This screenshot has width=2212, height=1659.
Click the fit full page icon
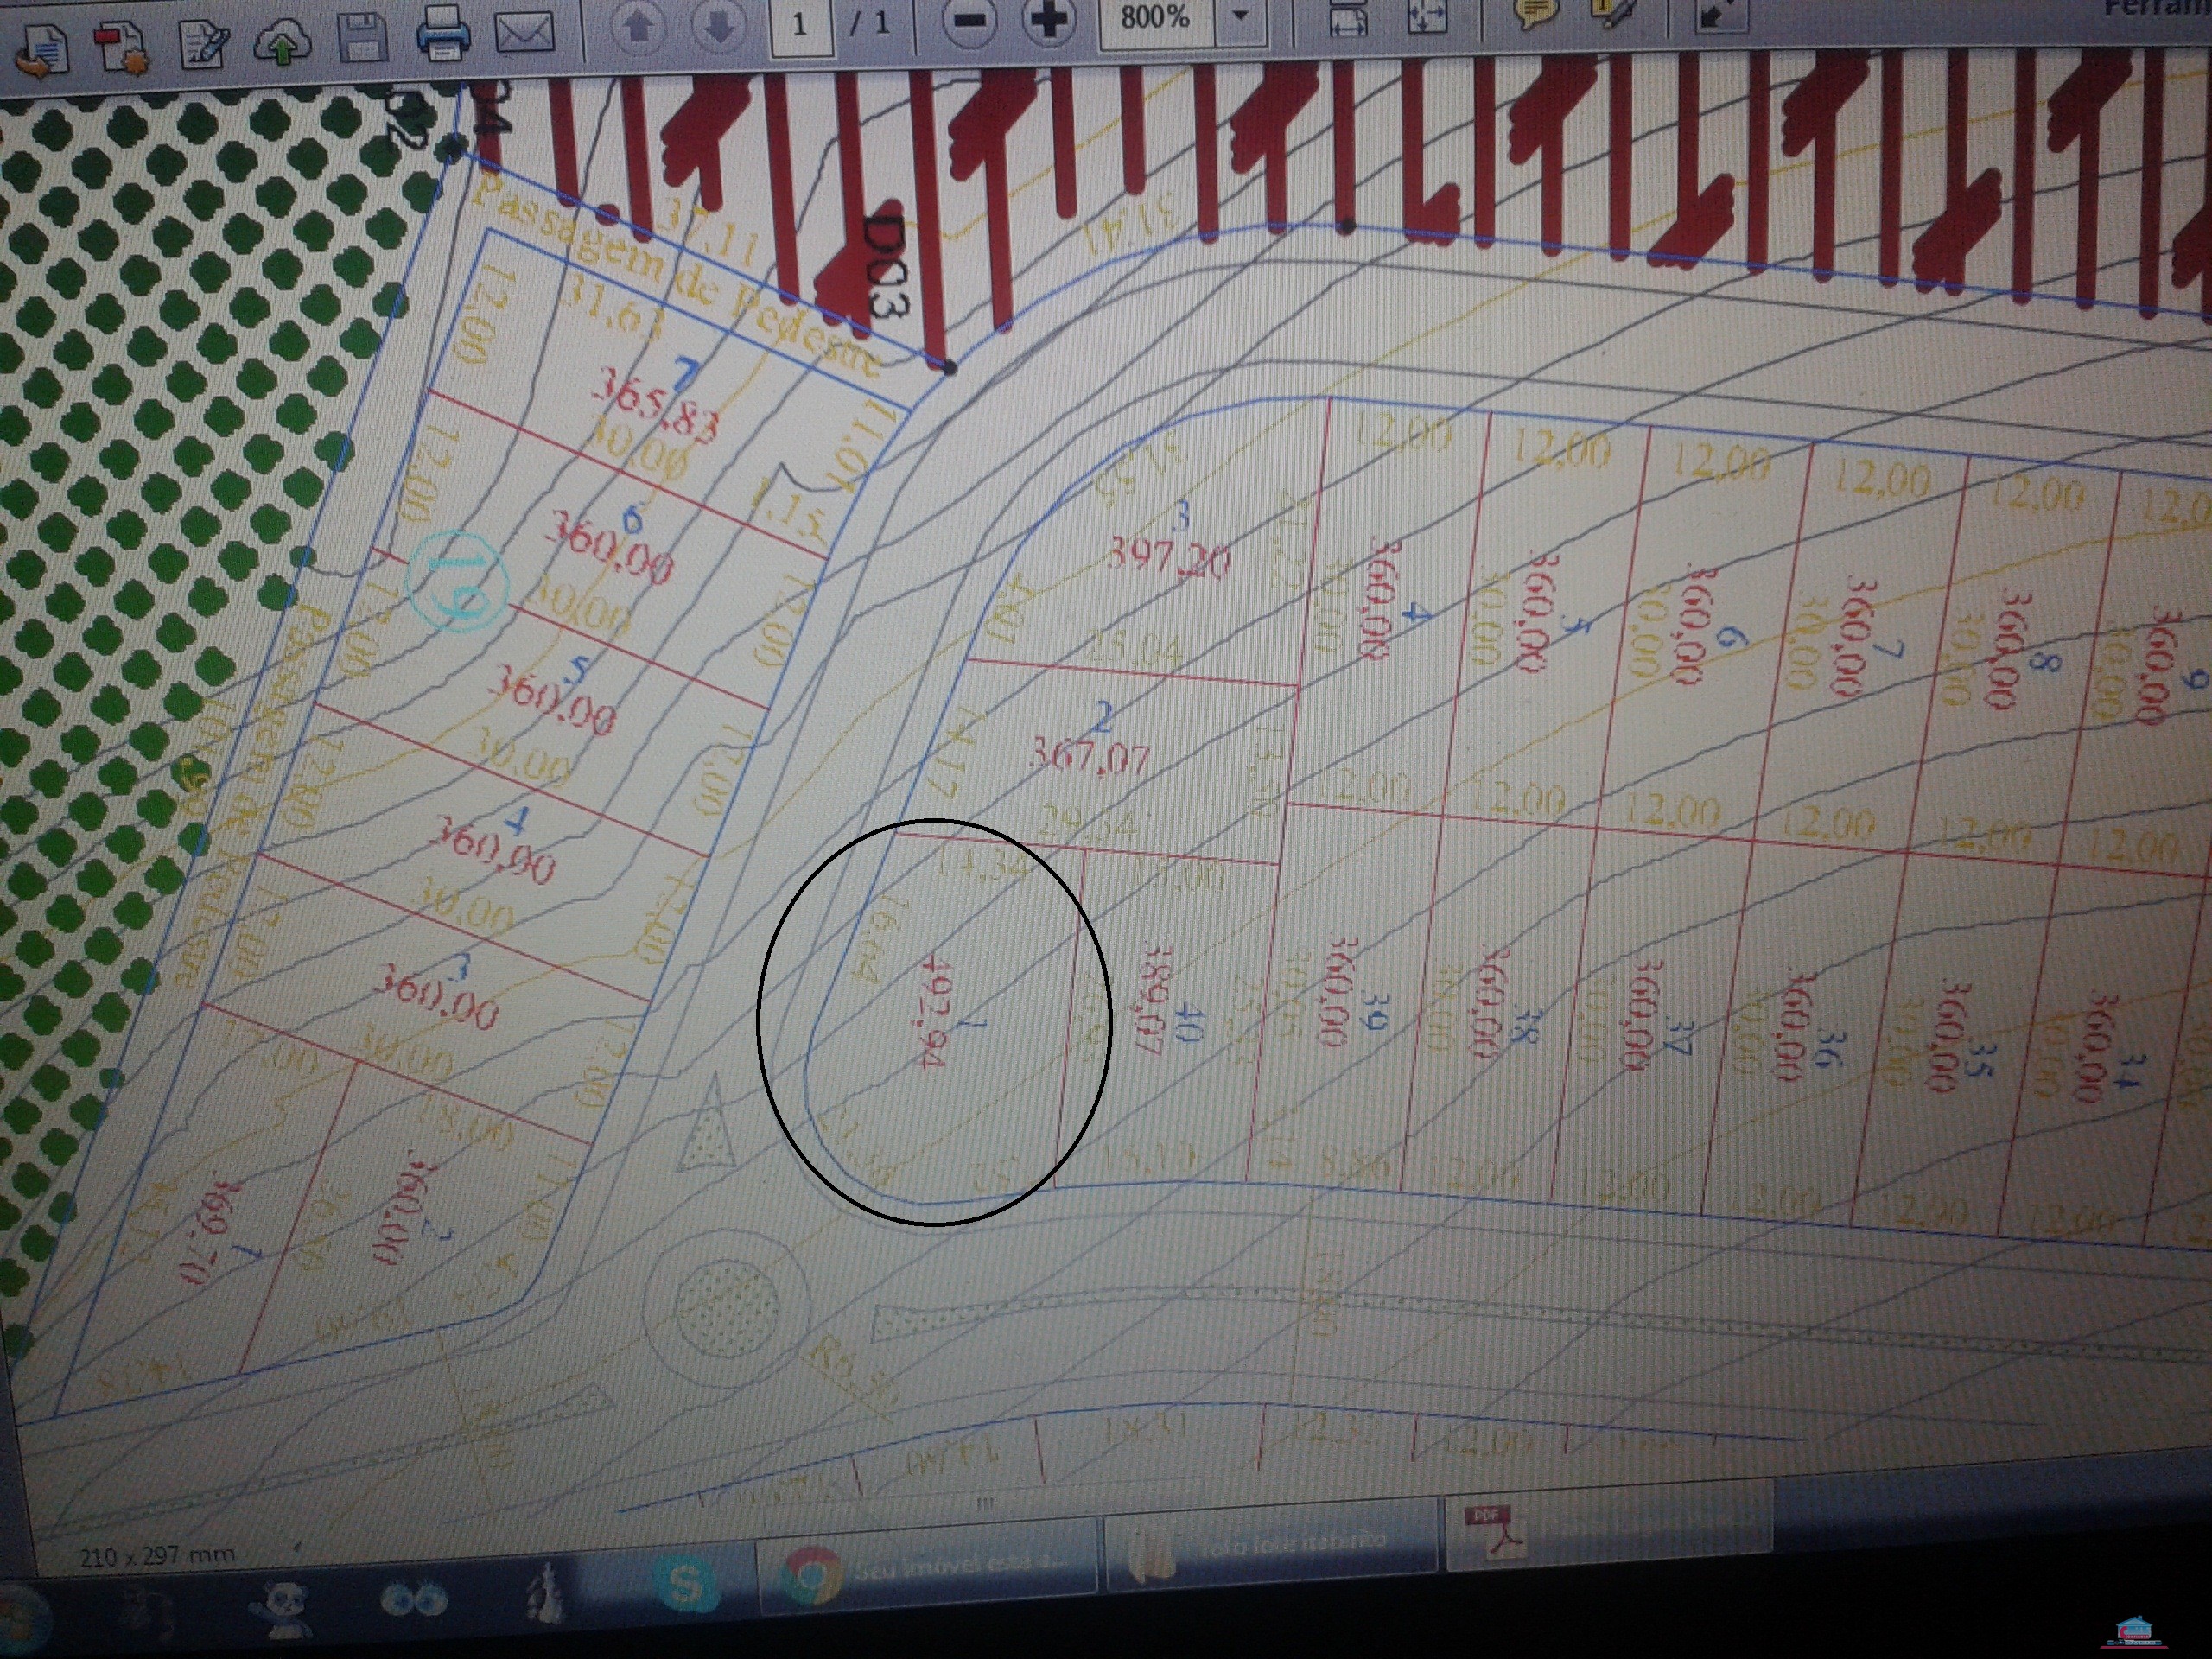click(1427, 16)
